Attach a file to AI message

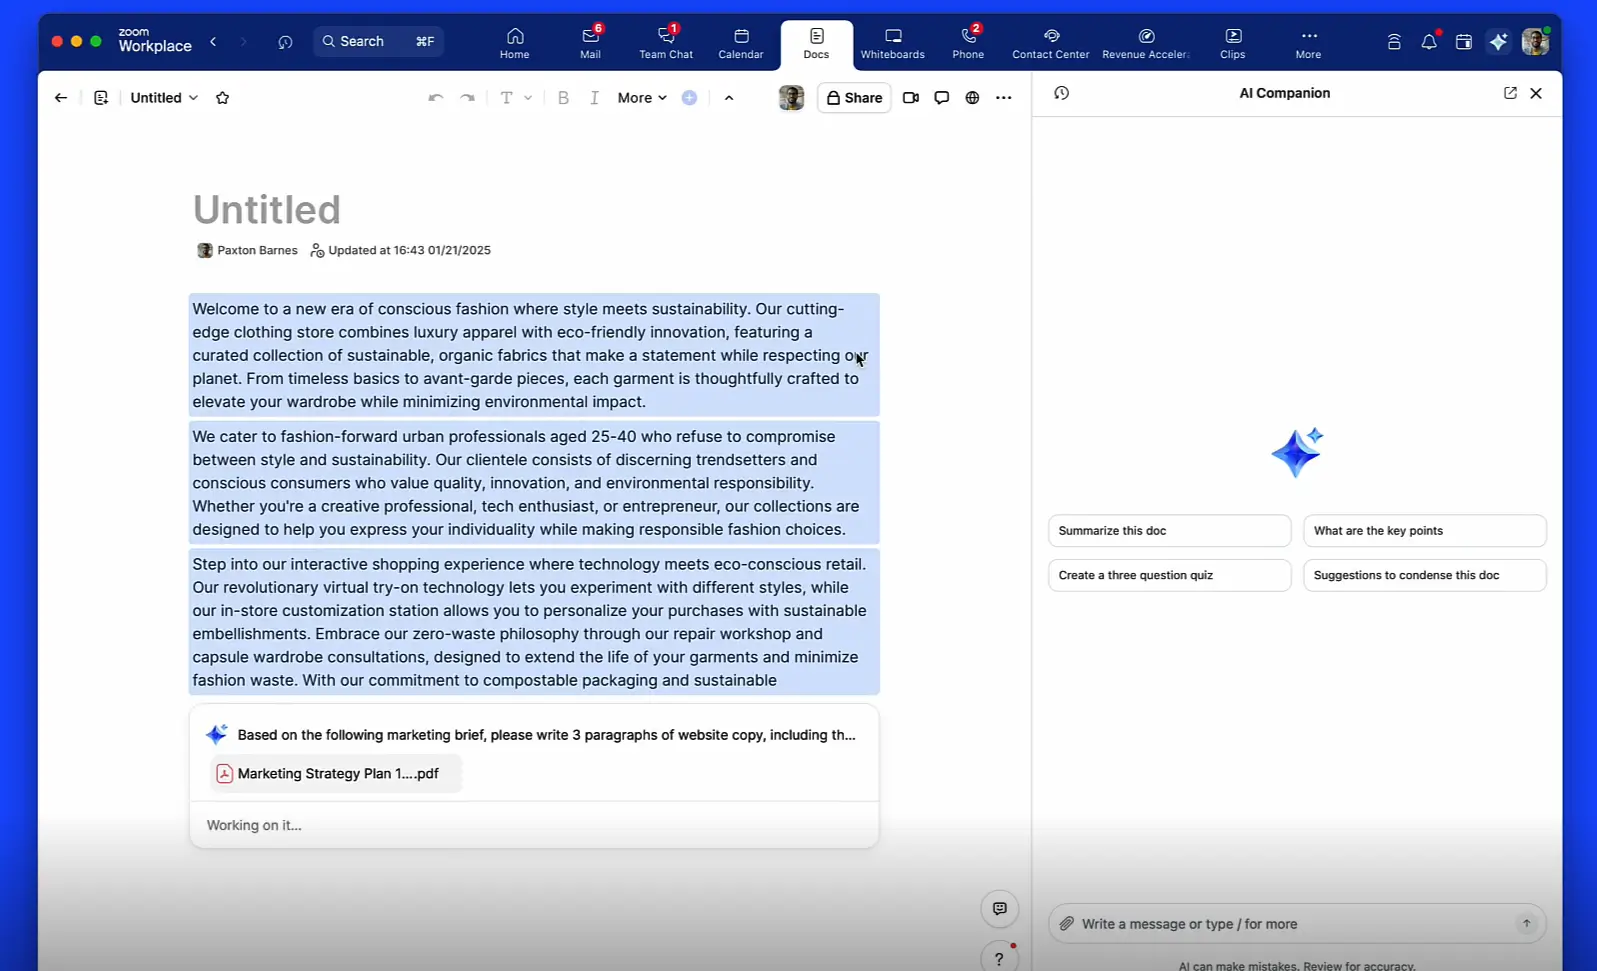(x=1067, y=924)
